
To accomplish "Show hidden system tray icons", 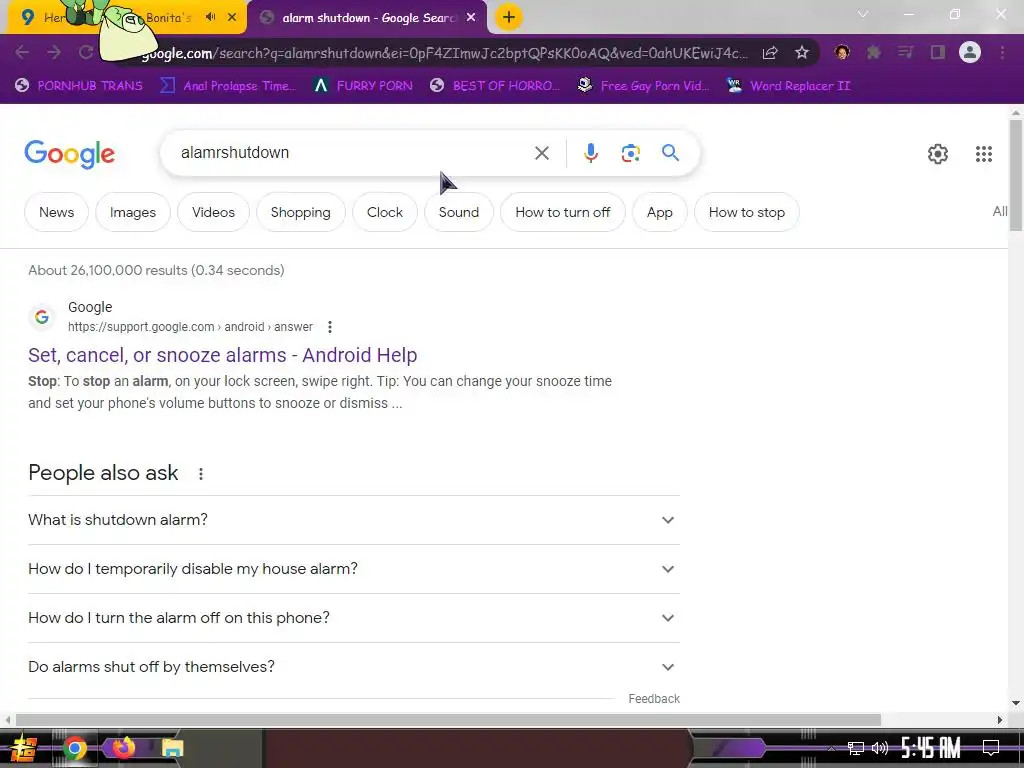I will tap(831, 748).
